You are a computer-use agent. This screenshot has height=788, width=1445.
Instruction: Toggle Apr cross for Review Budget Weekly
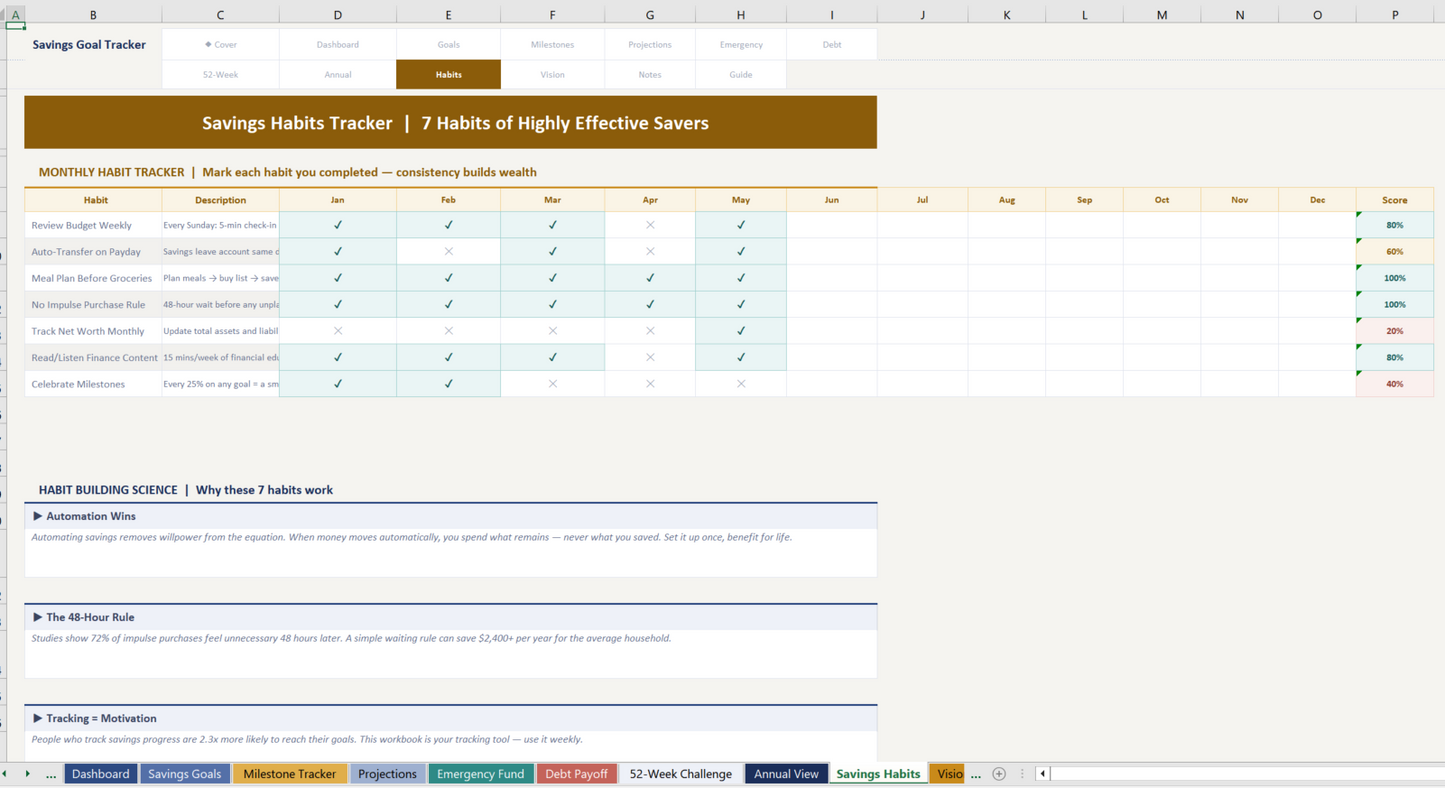[x=650, y=225]
